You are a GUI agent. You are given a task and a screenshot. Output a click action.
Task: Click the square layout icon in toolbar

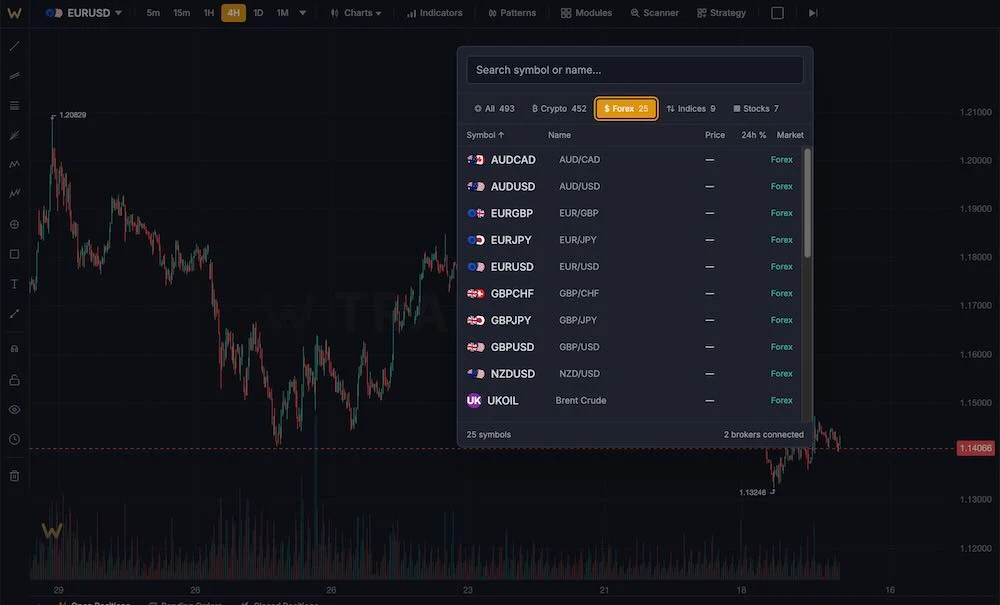pos(777,13)
